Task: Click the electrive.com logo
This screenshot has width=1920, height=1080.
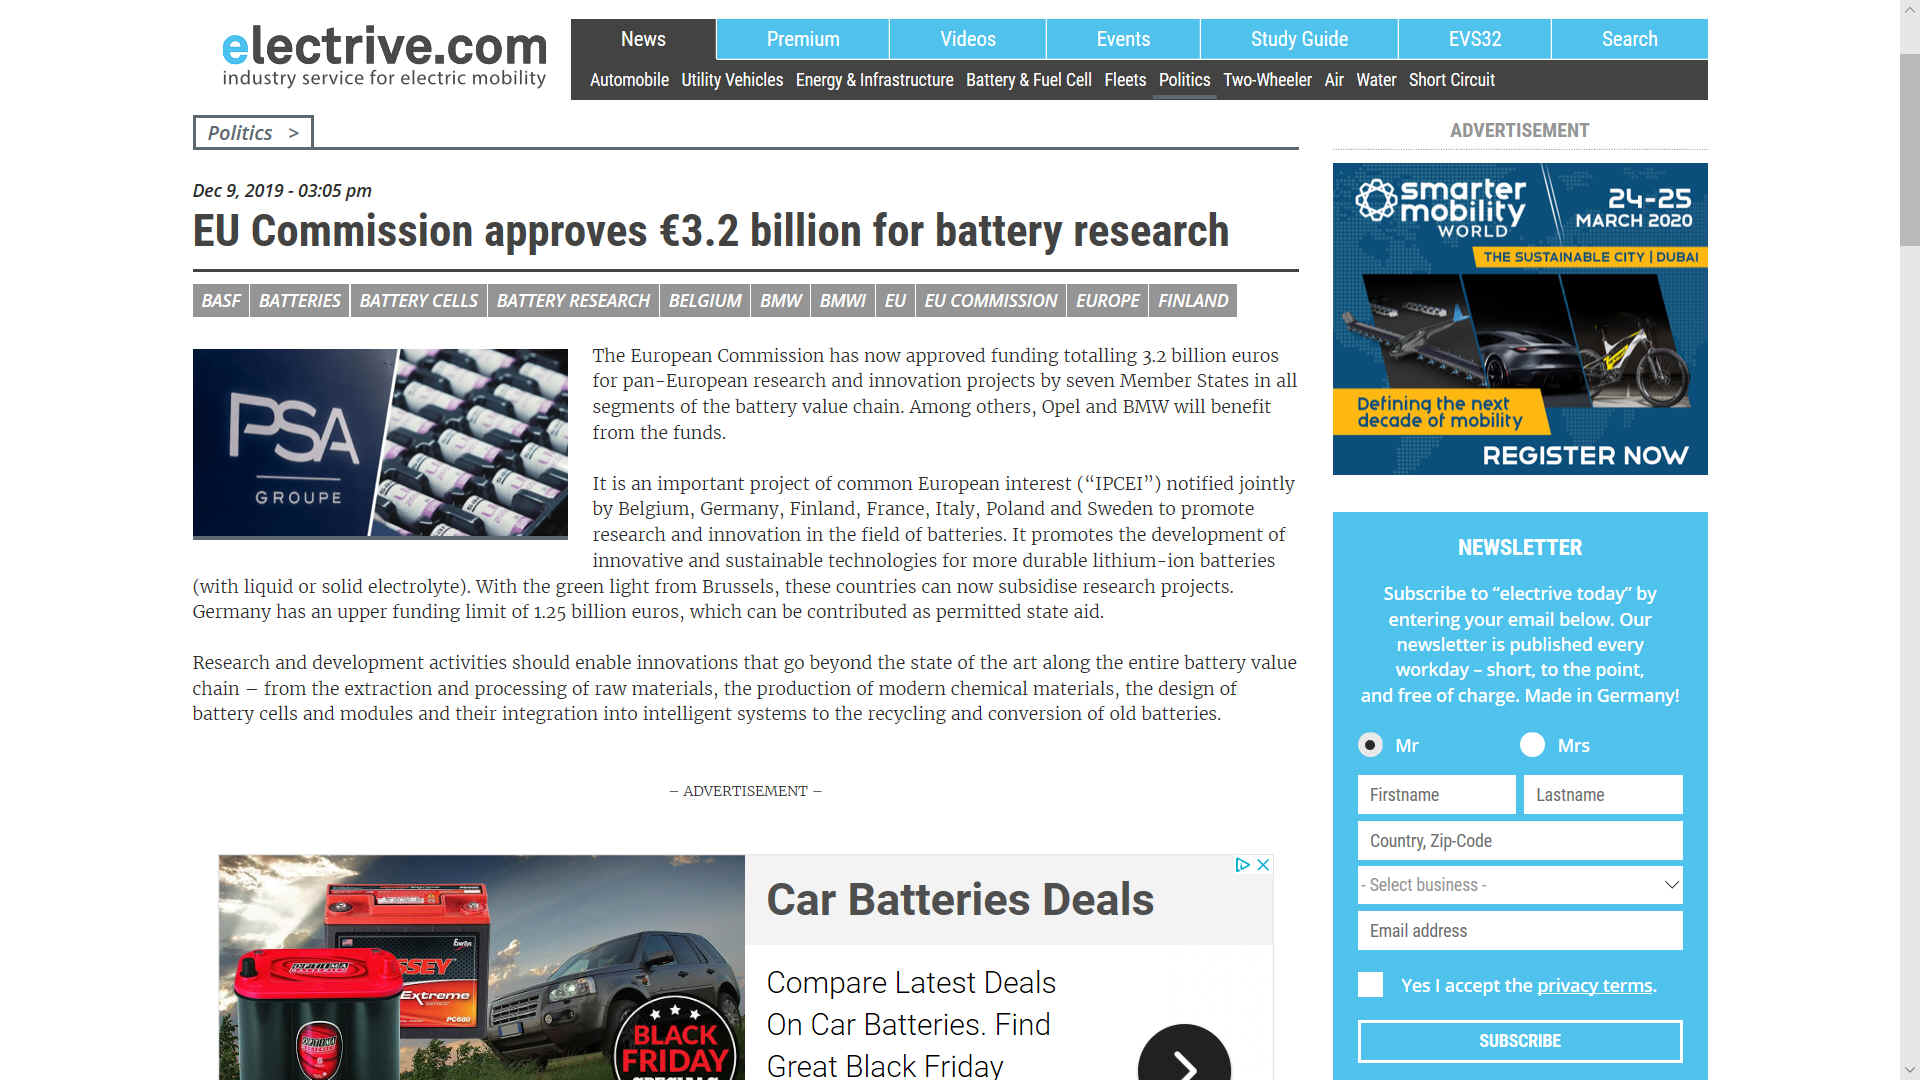Action: coord(384,57)
